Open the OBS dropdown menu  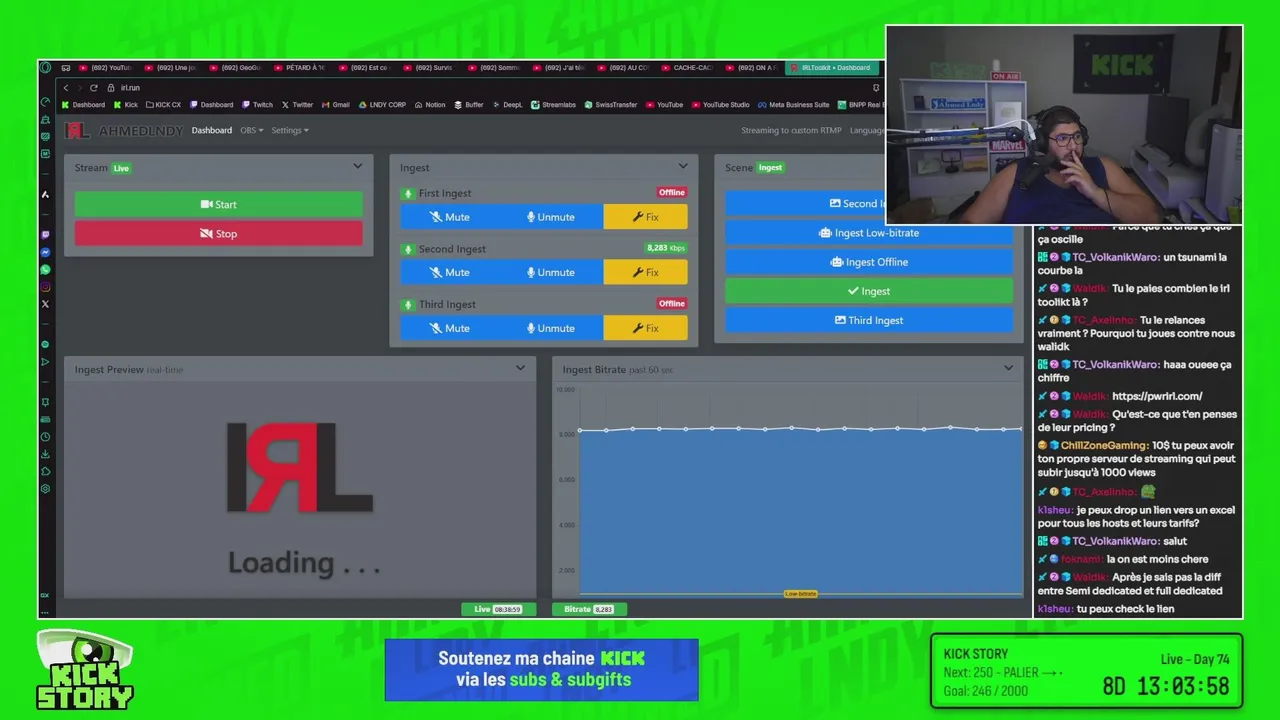point(251,130)
